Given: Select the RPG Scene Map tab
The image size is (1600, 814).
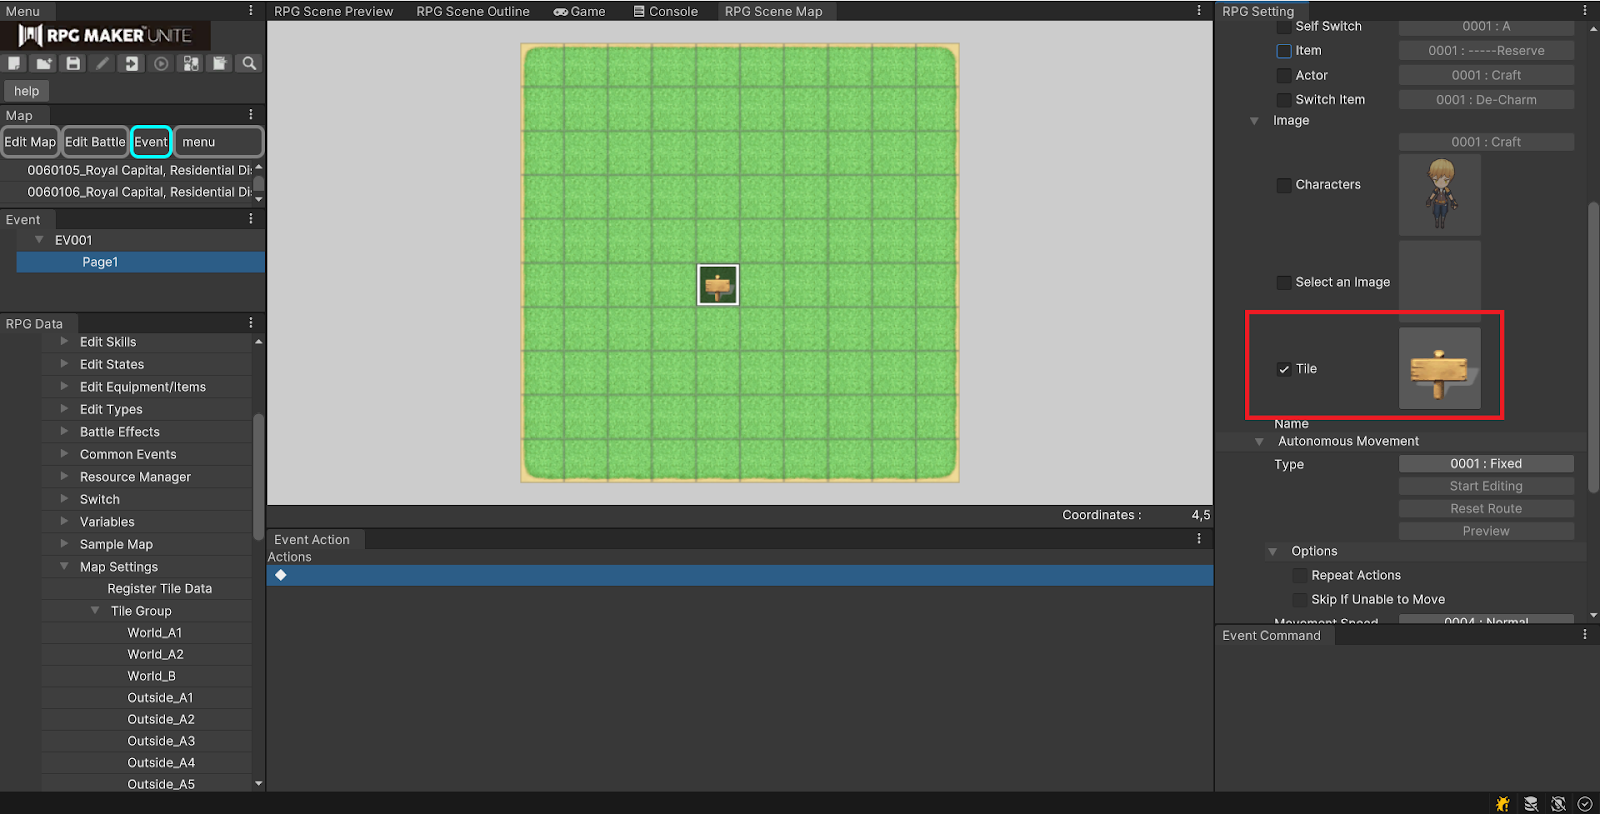Looking at the screenshot, I should [x=774, y=11].
